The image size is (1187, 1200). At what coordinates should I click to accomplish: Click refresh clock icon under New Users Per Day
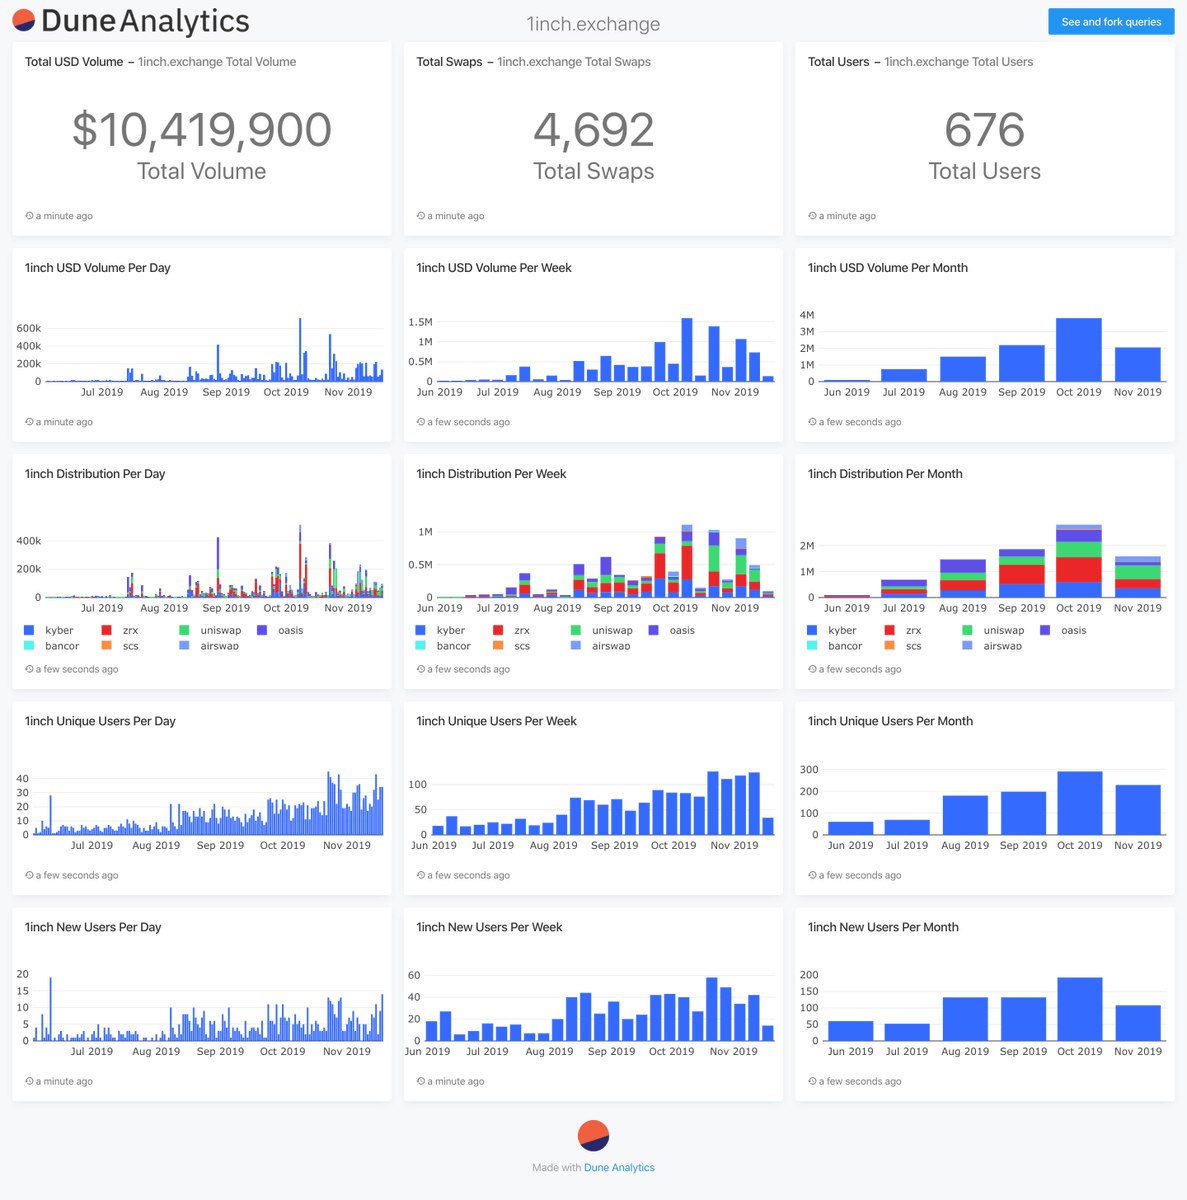(x=29, y=1081)
